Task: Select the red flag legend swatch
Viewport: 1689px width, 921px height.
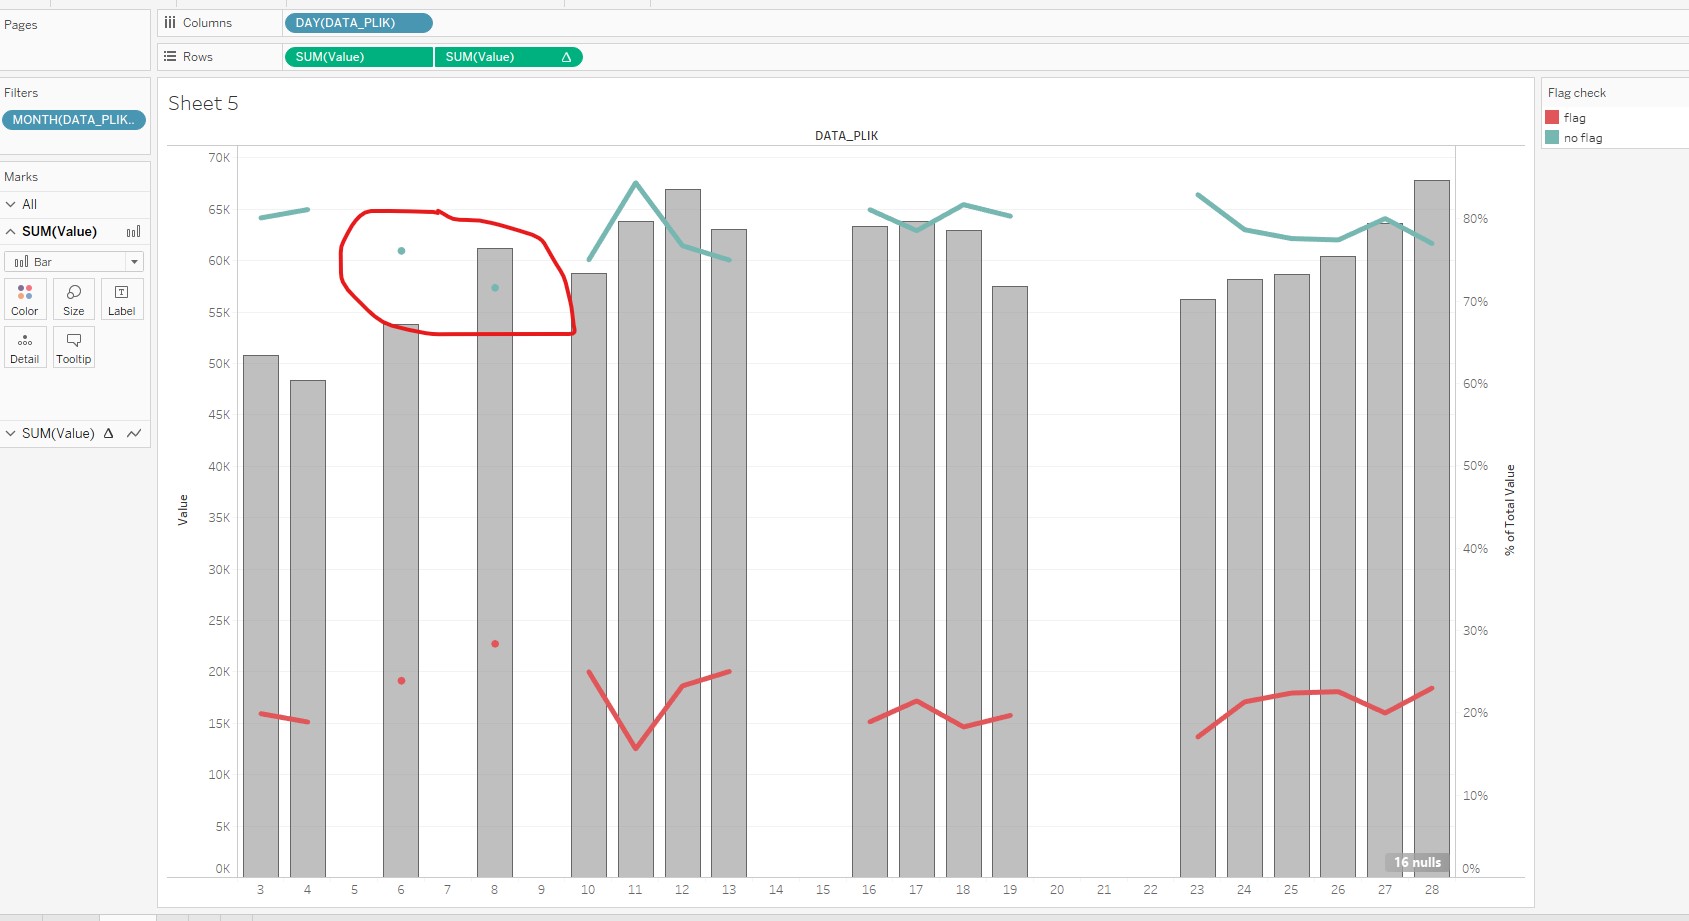Action: pyautogui.click(x=1552, y=118)
